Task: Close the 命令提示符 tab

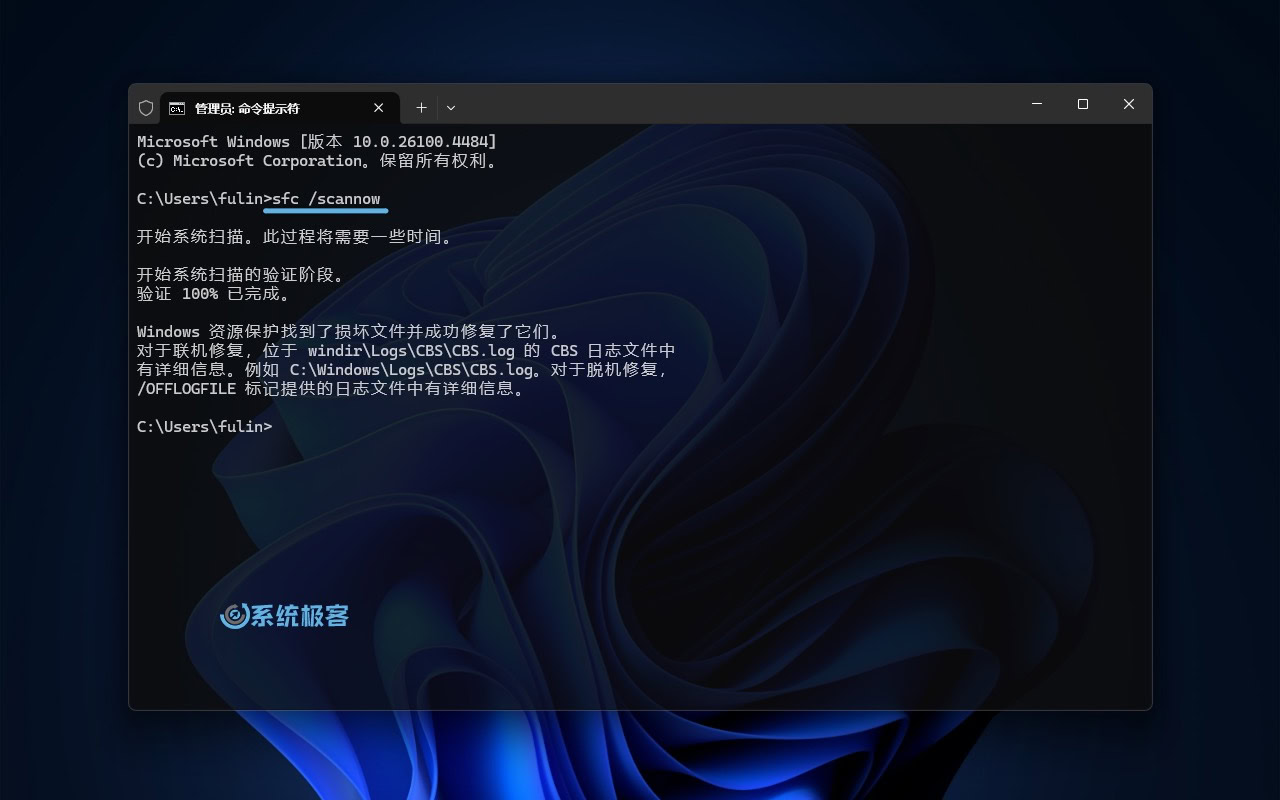Action: pyautogui.click(x=379, y=108)
